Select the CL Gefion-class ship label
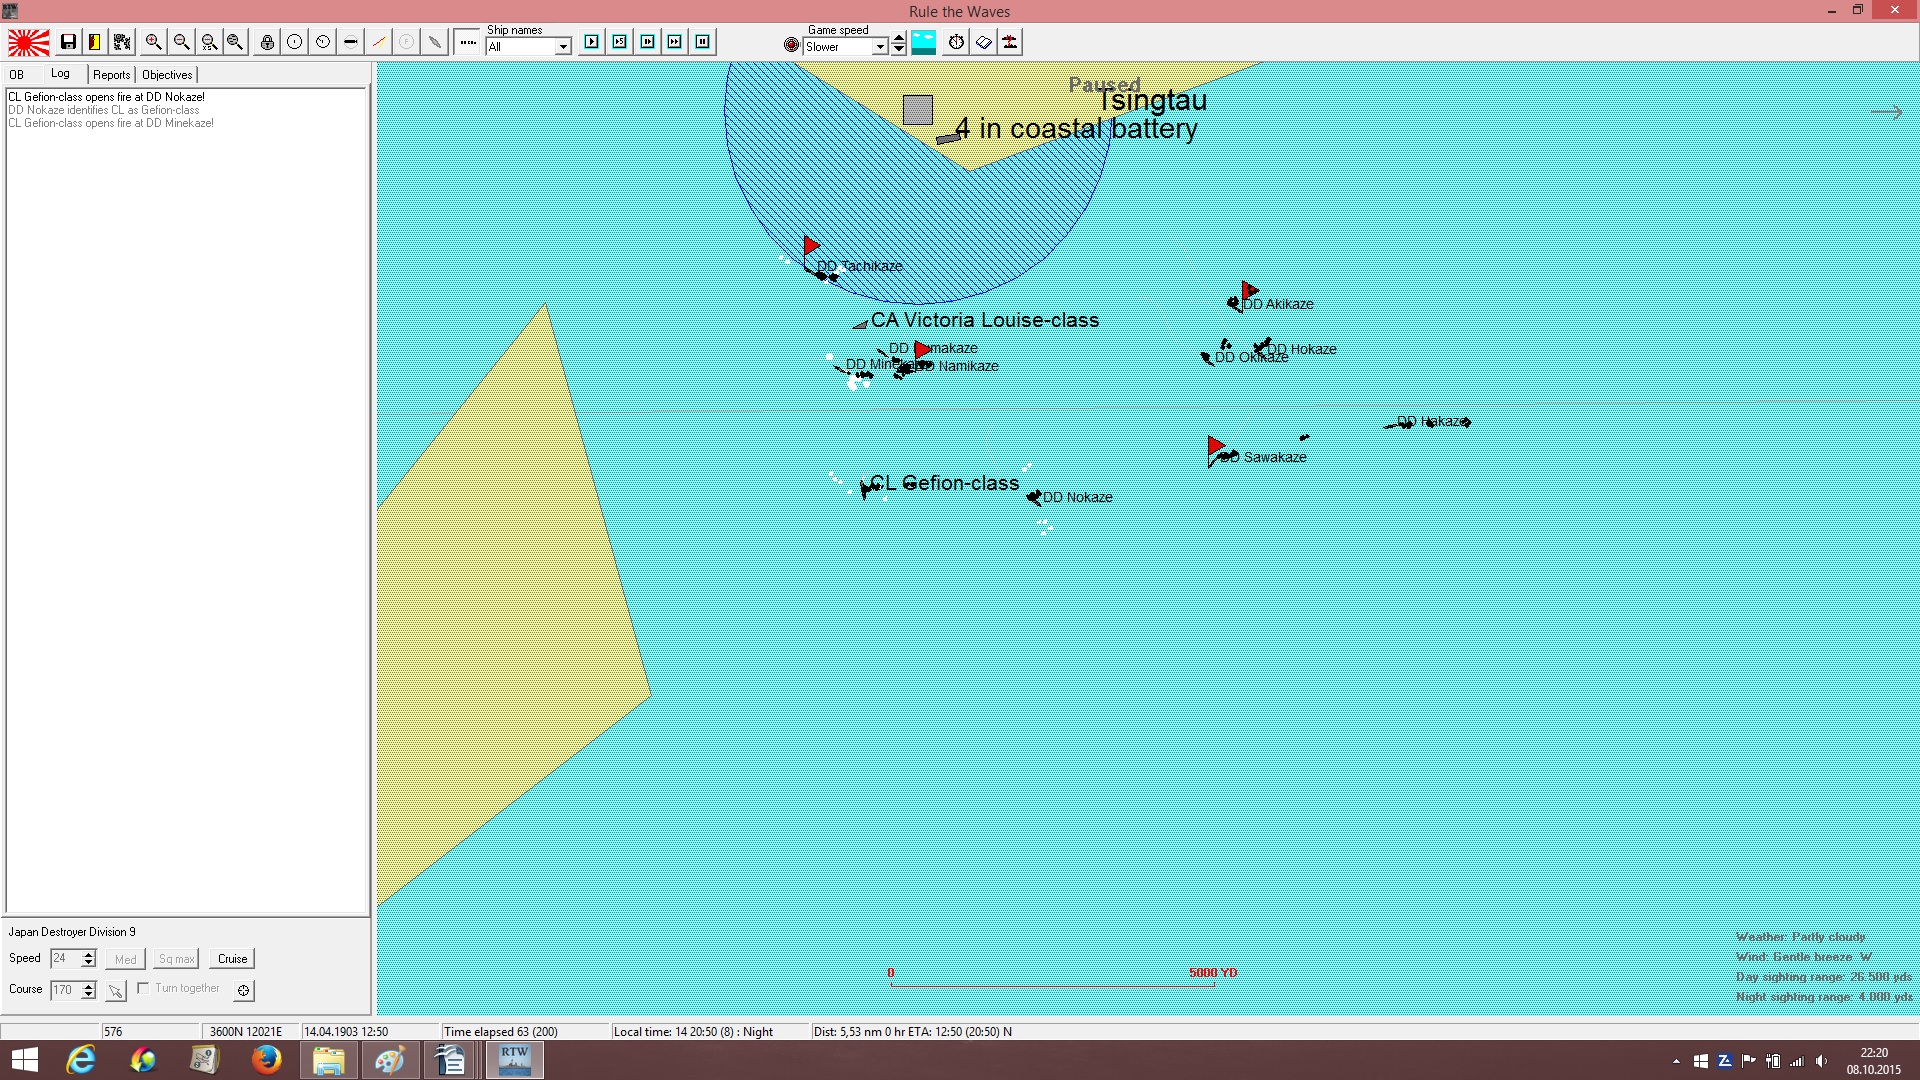Viewport: 1920px width, 1080px height. 945,483
